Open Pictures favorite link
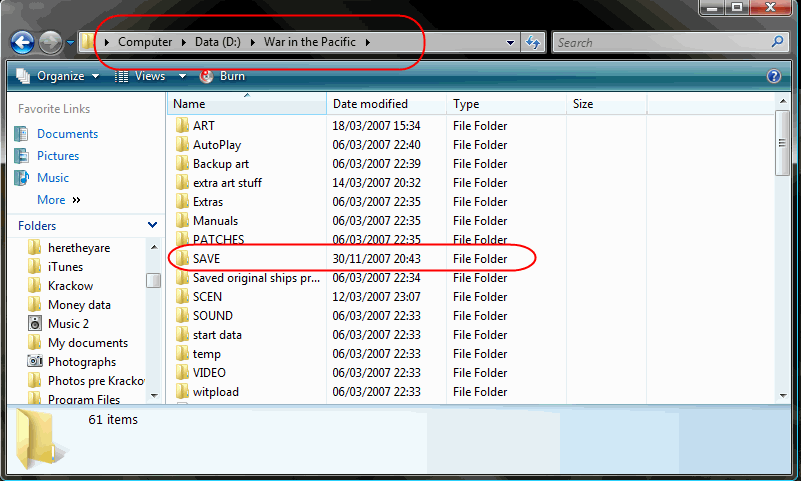 click(58, 156)
